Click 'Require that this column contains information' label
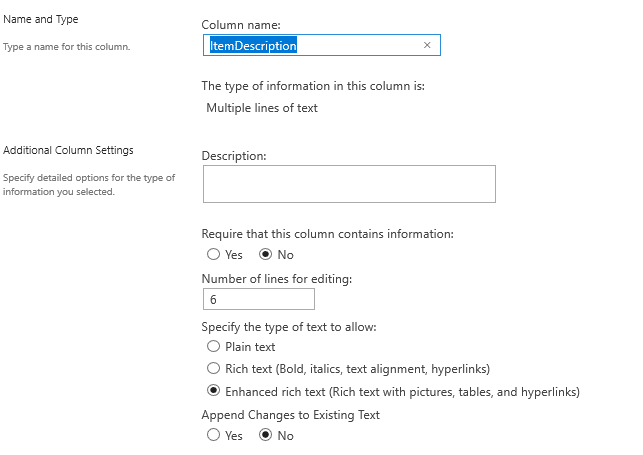The image size is (643, 455). tap(327, 234)
